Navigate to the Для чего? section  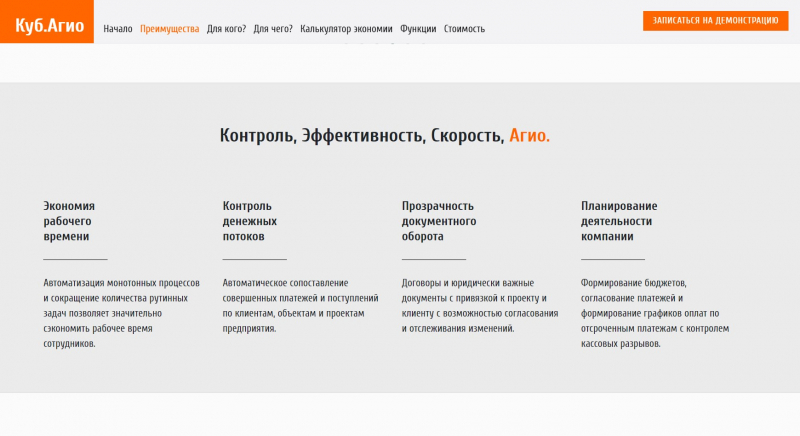point(273,29)
